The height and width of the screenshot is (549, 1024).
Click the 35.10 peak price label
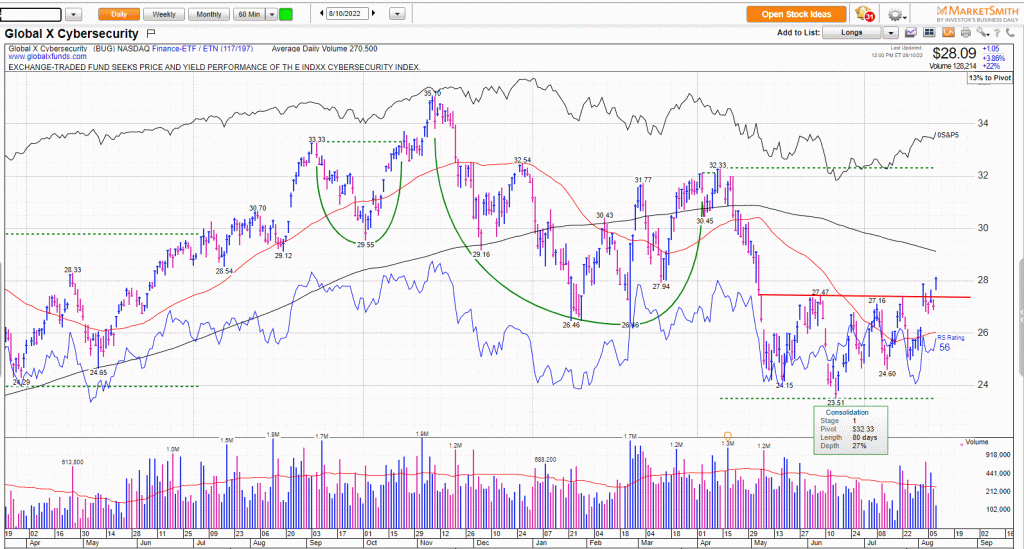(432, 93)
